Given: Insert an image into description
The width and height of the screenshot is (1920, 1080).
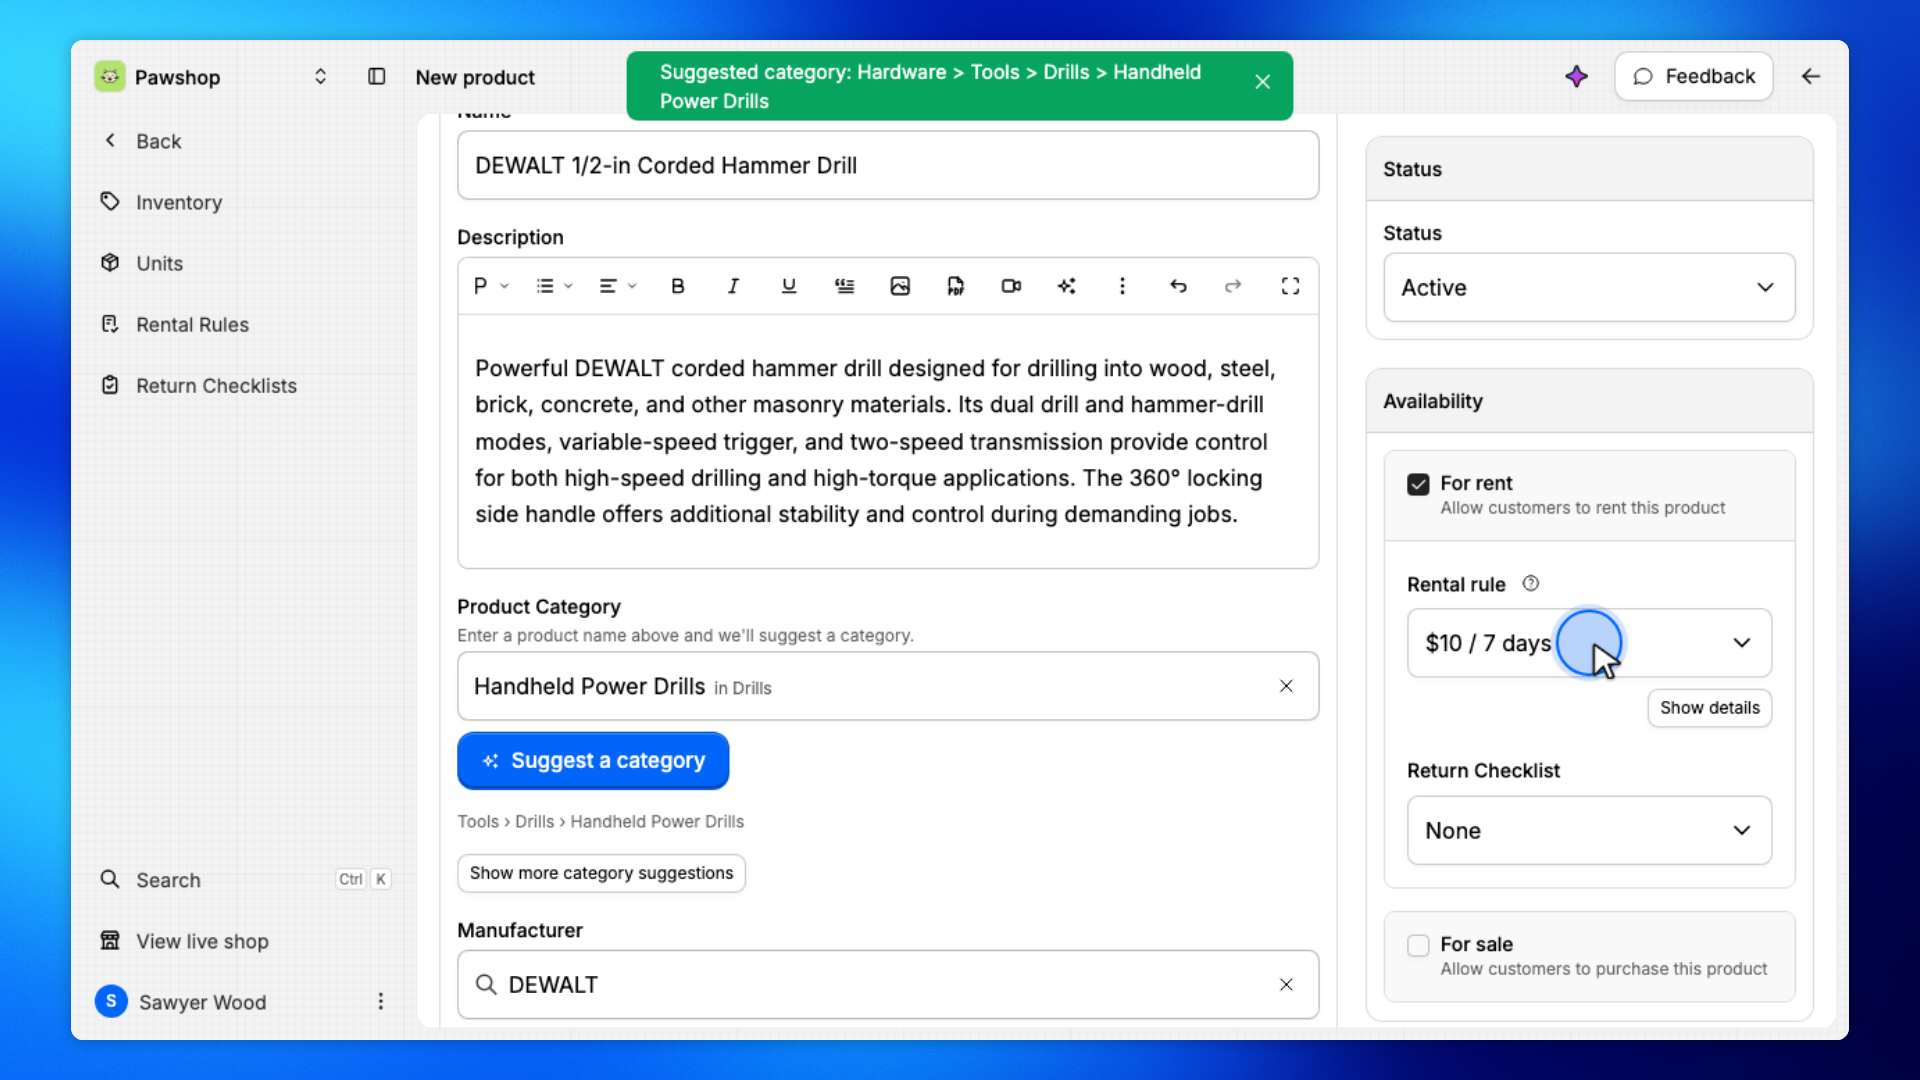Looking at the screenshot, I should [x=900, y=286].
